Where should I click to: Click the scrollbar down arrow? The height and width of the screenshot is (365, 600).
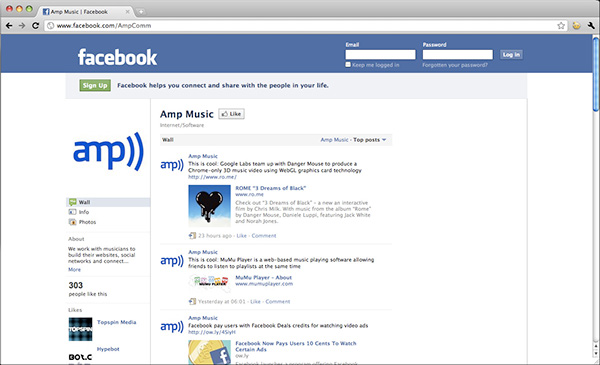(x=595, y=354)
